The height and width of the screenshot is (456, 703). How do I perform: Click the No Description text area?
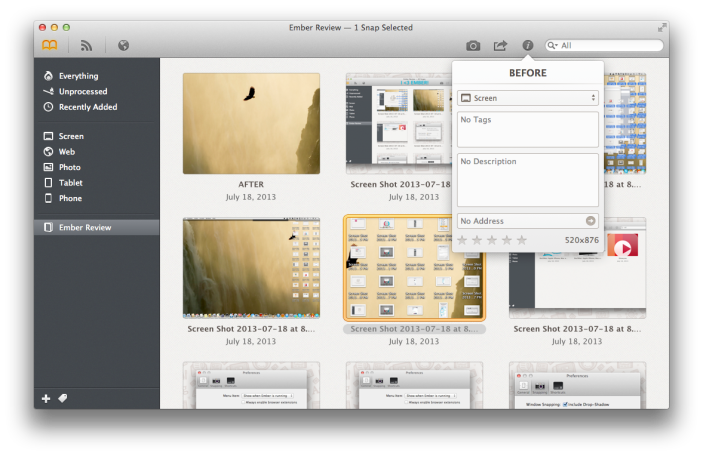click(527, 180)
